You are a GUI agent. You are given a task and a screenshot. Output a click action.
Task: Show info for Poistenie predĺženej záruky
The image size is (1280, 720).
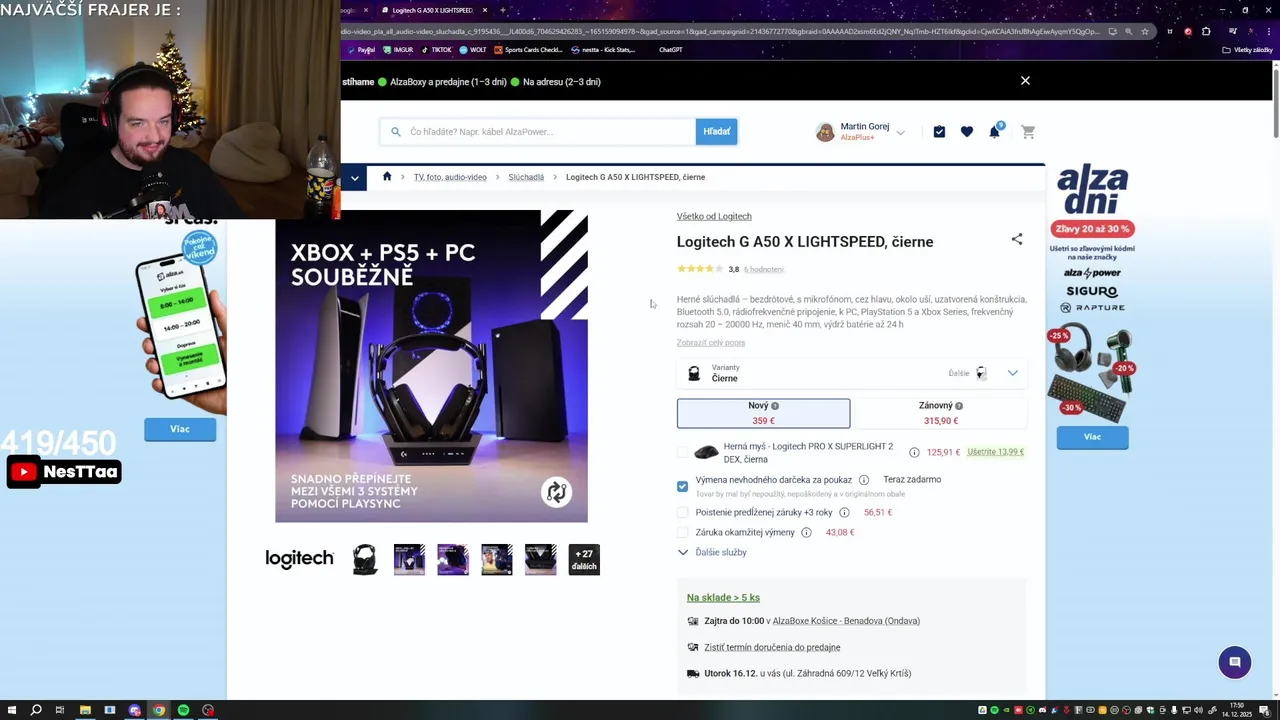844,512
